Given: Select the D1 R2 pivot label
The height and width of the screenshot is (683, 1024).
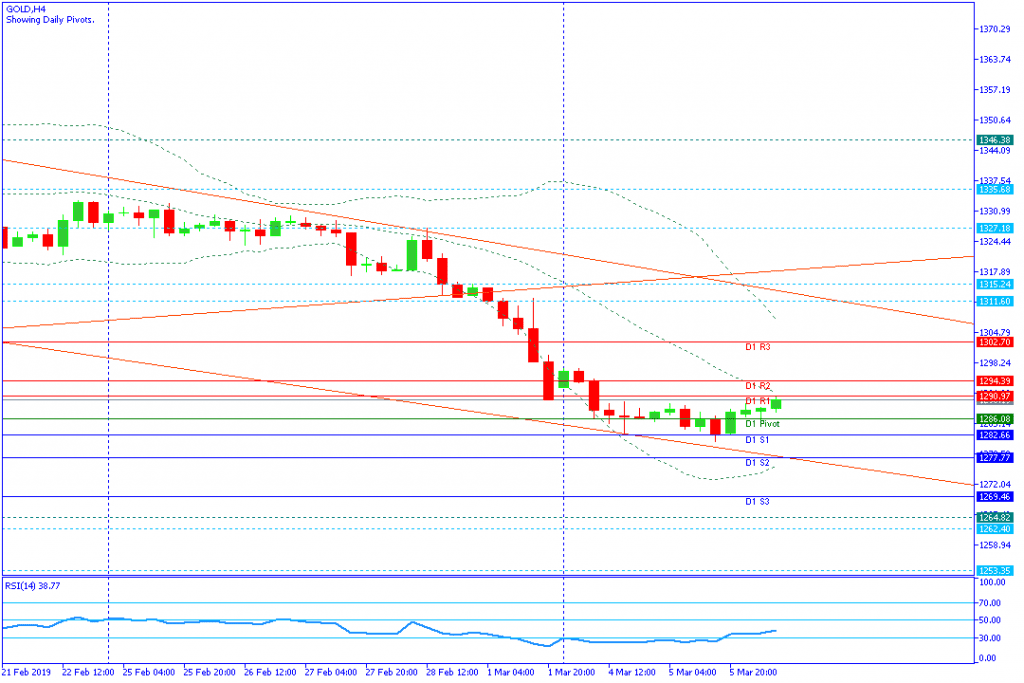Looking at the screenshot, I should pos(757,386).
